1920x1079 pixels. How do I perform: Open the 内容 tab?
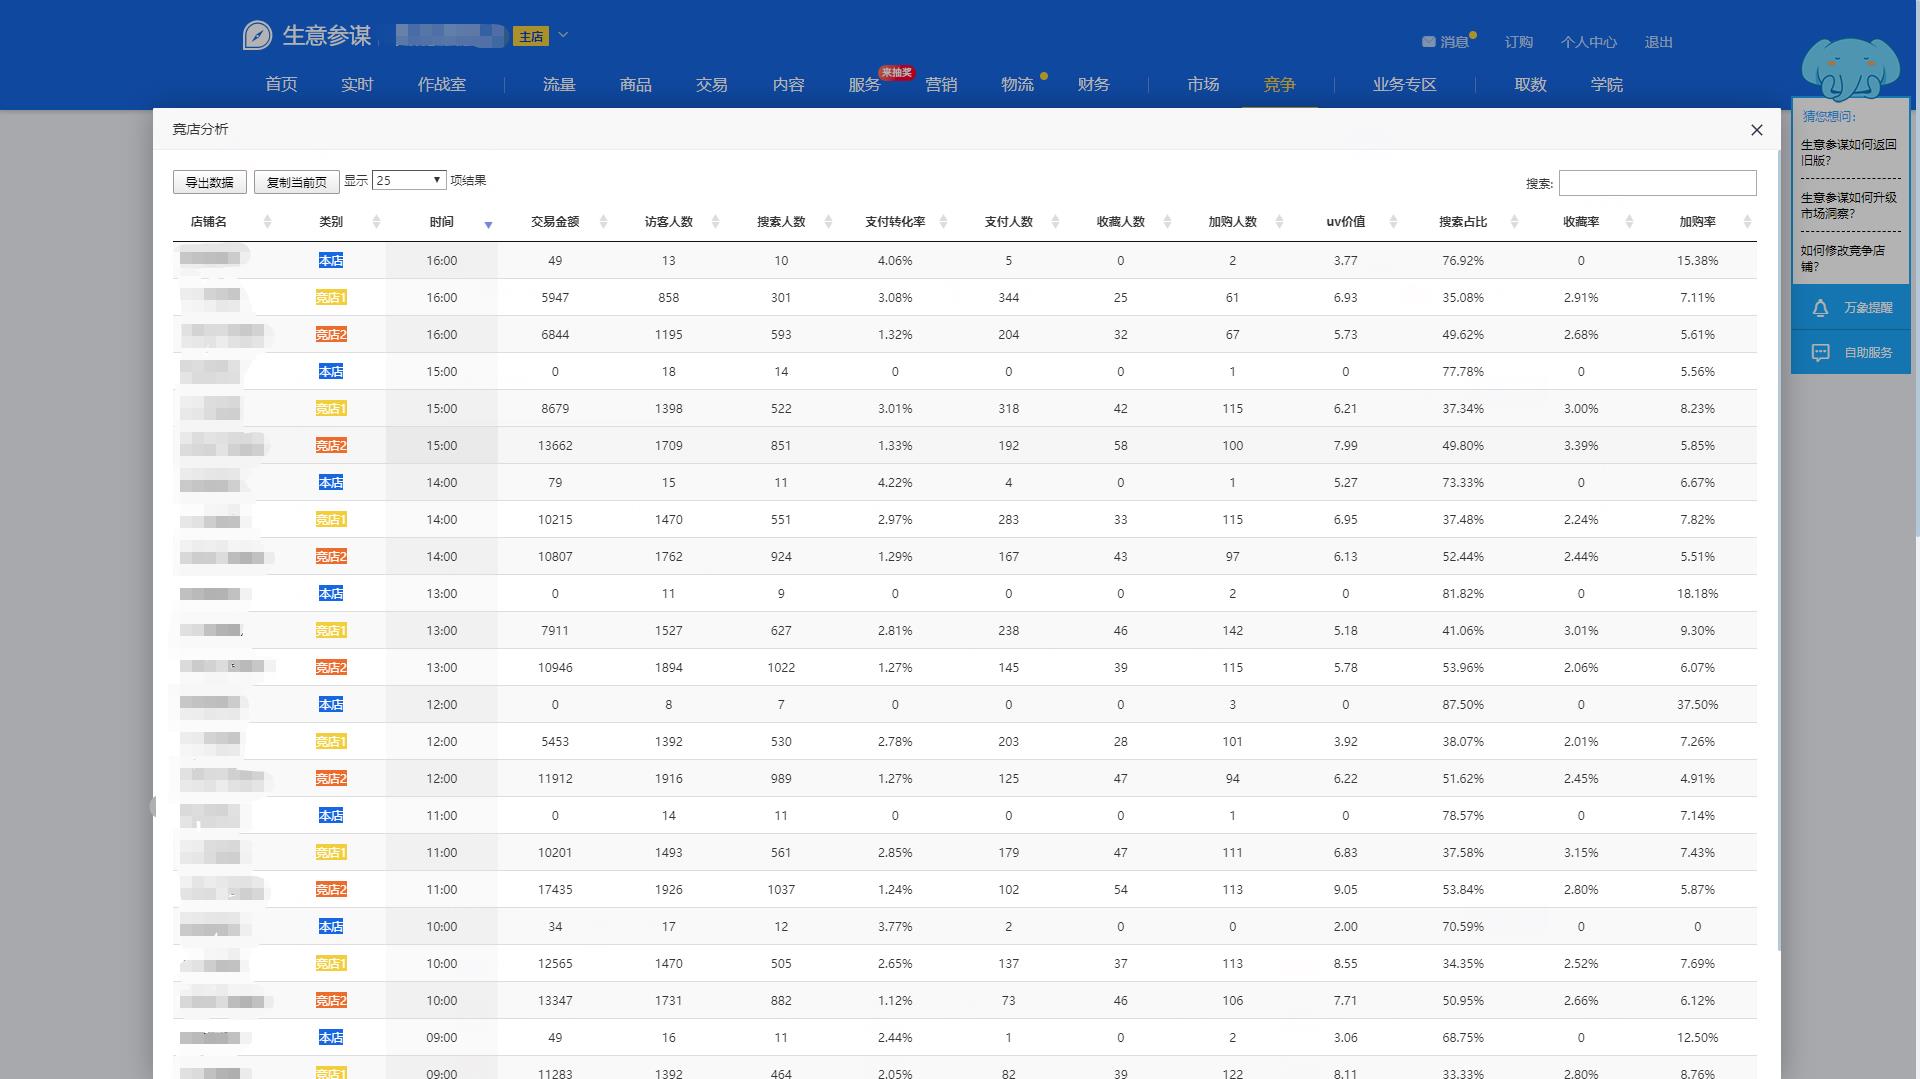pos(789,85)
